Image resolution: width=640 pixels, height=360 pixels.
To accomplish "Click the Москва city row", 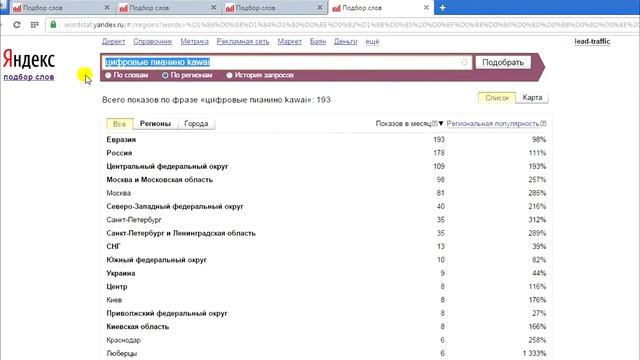I will tap(326, 193).
